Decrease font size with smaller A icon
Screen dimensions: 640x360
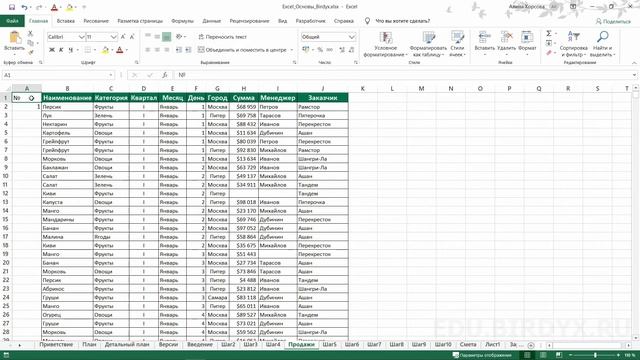point(132,37)
